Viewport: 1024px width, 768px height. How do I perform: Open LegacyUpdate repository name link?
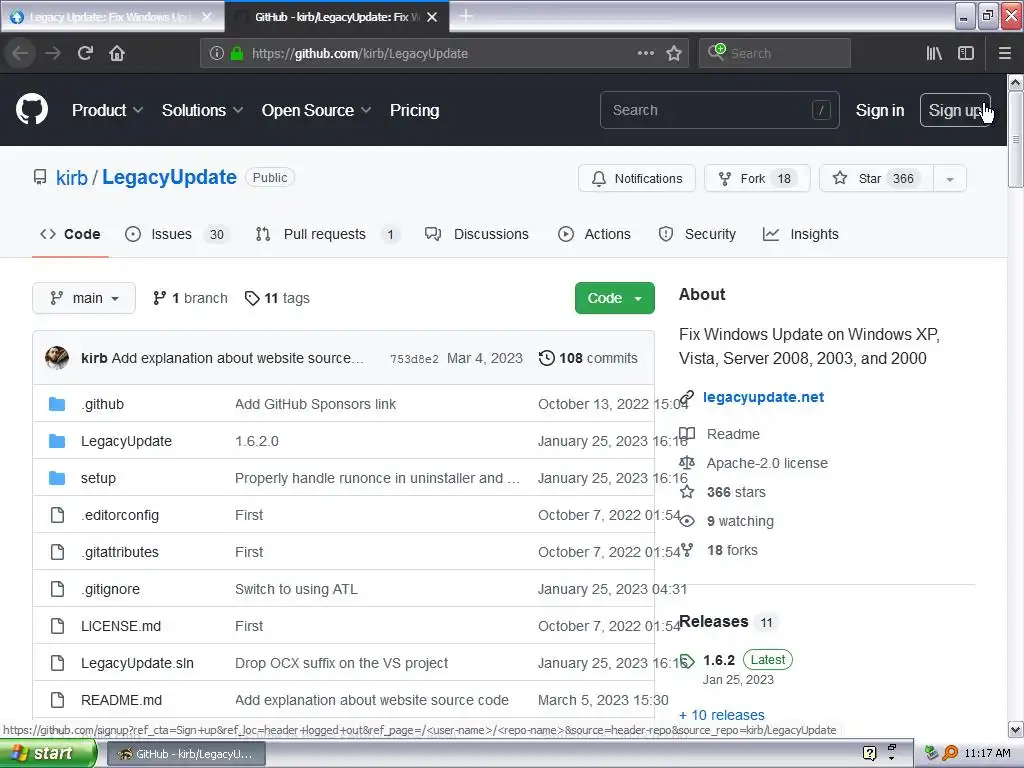(169, 178)
